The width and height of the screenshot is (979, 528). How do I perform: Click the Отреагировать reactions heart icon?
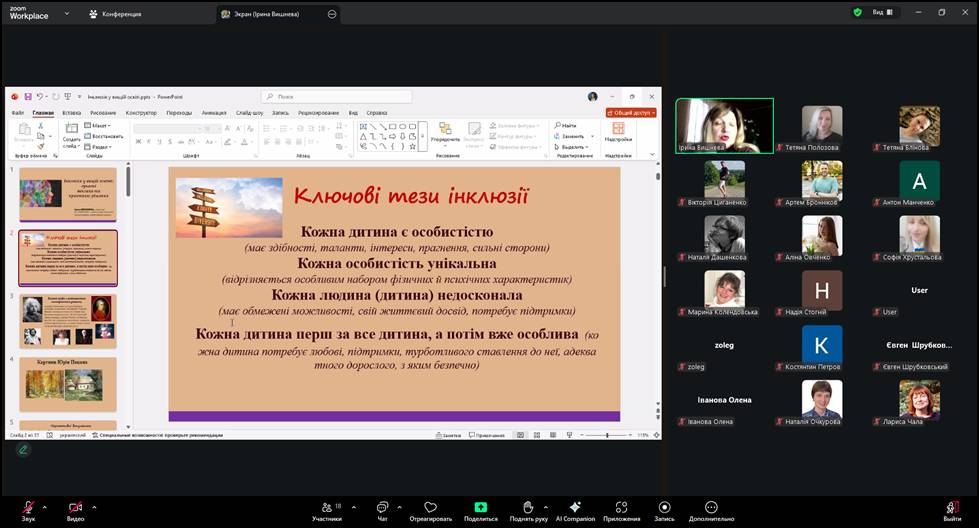pyautogui.click(x=430, y=508)
